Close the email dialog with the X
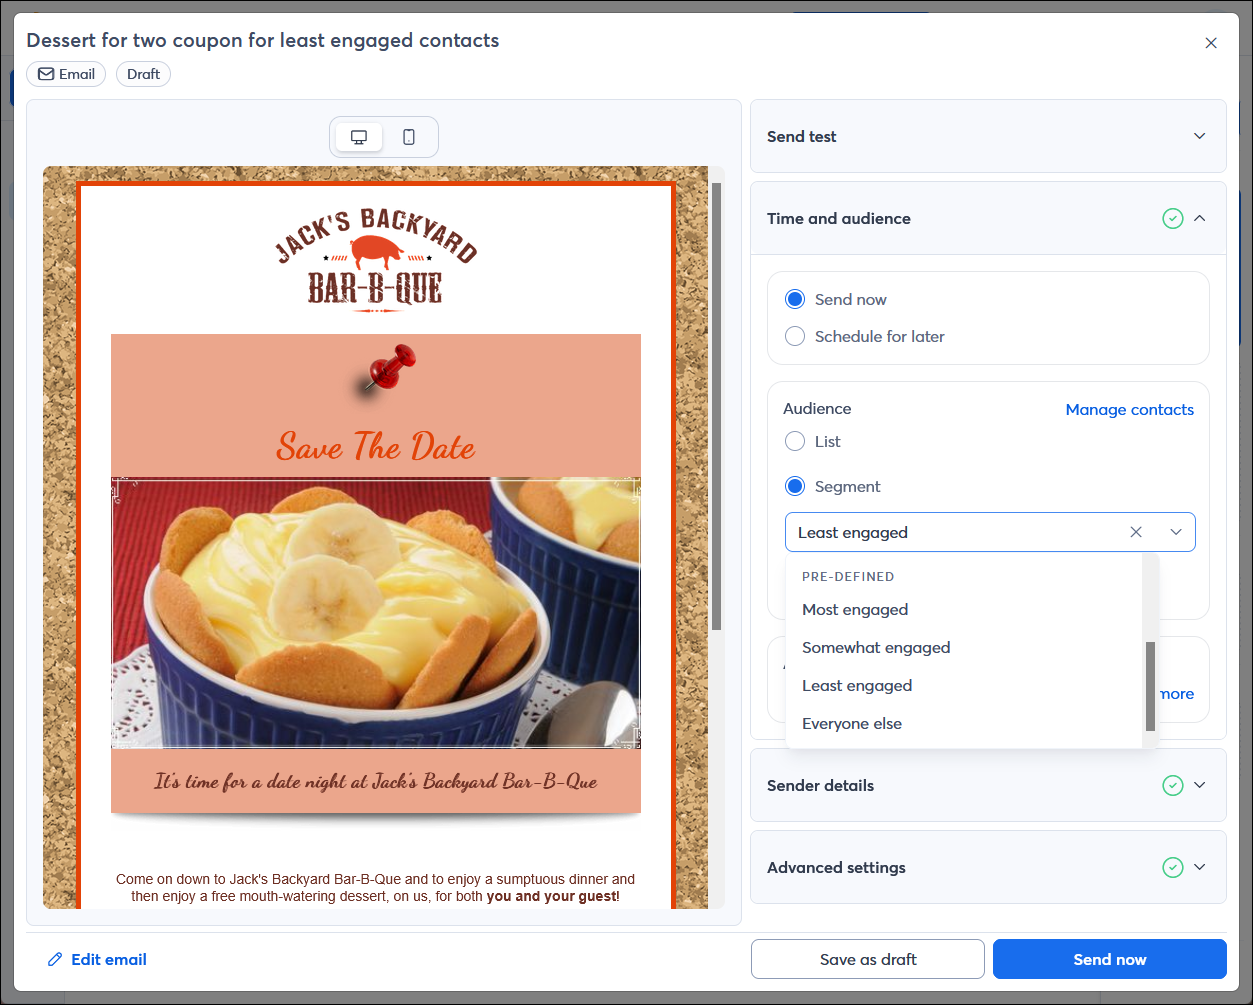The width and height of the screenshot is (1253, 1005). point(1211,43)
